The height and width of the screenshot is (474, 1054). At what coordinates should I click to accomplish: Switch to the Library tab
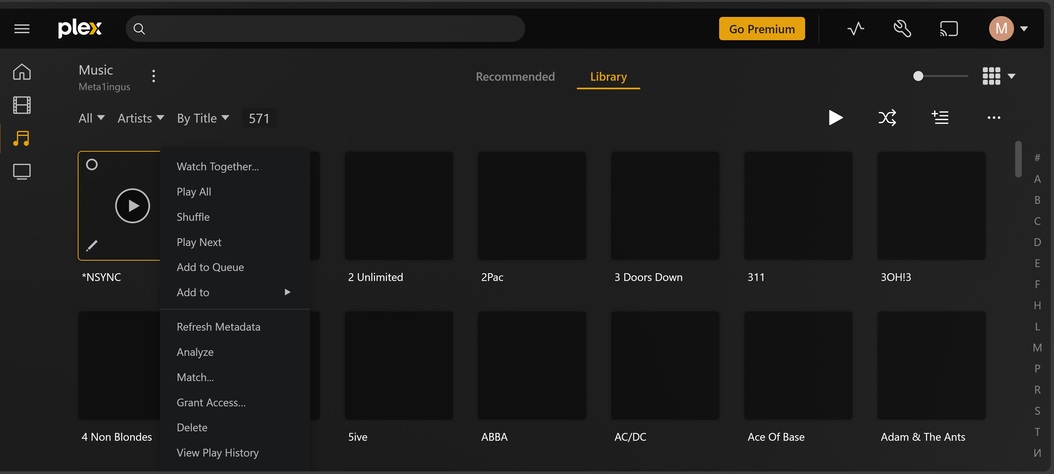[x=608, y=77]
